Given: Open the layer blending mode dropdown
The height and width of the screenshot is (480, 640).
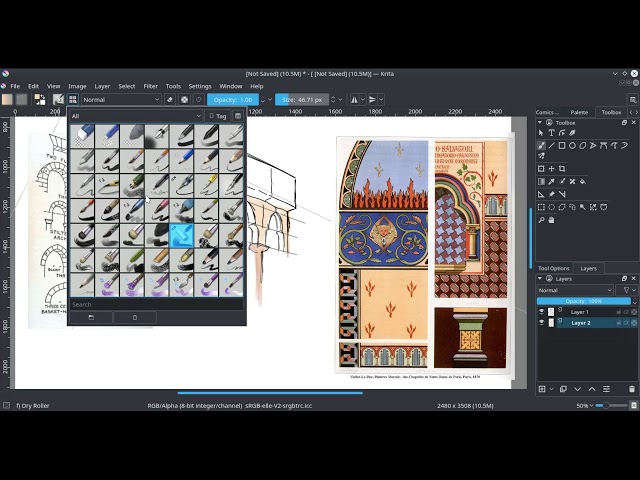Looking at the screenshot, I should (575, 290).
